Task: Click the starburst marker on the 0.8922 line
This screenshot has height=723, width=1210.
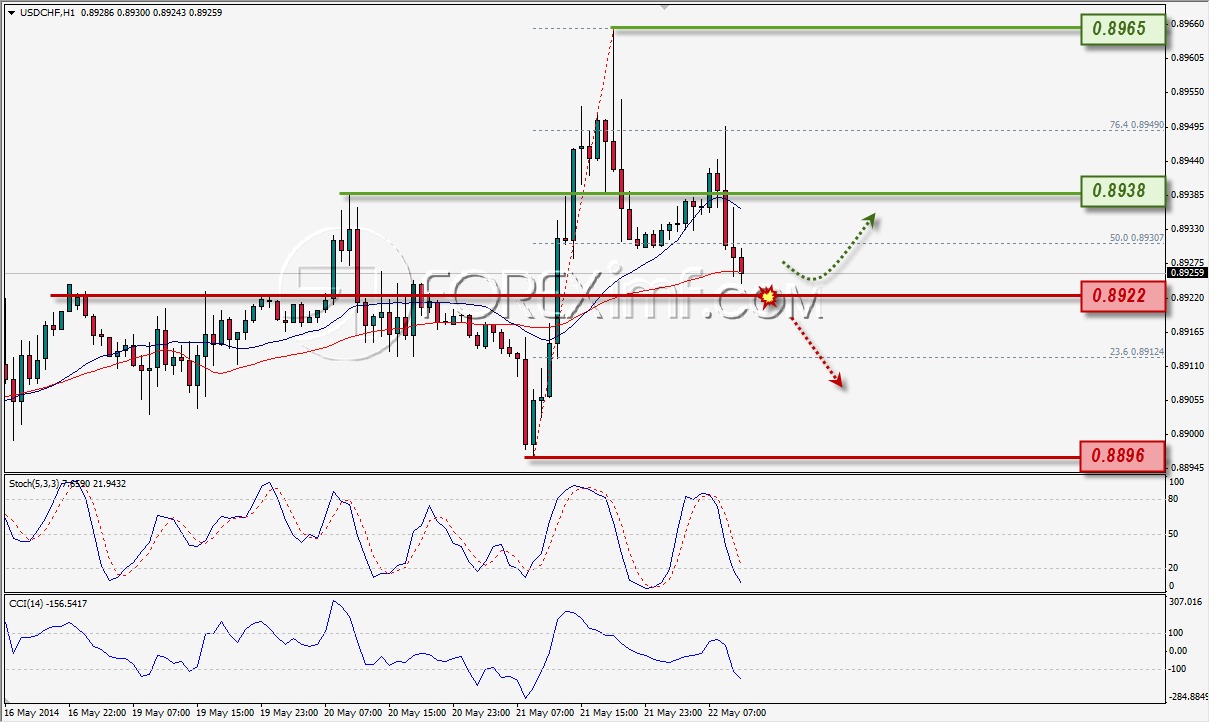Action: click(x=768, y=296)
